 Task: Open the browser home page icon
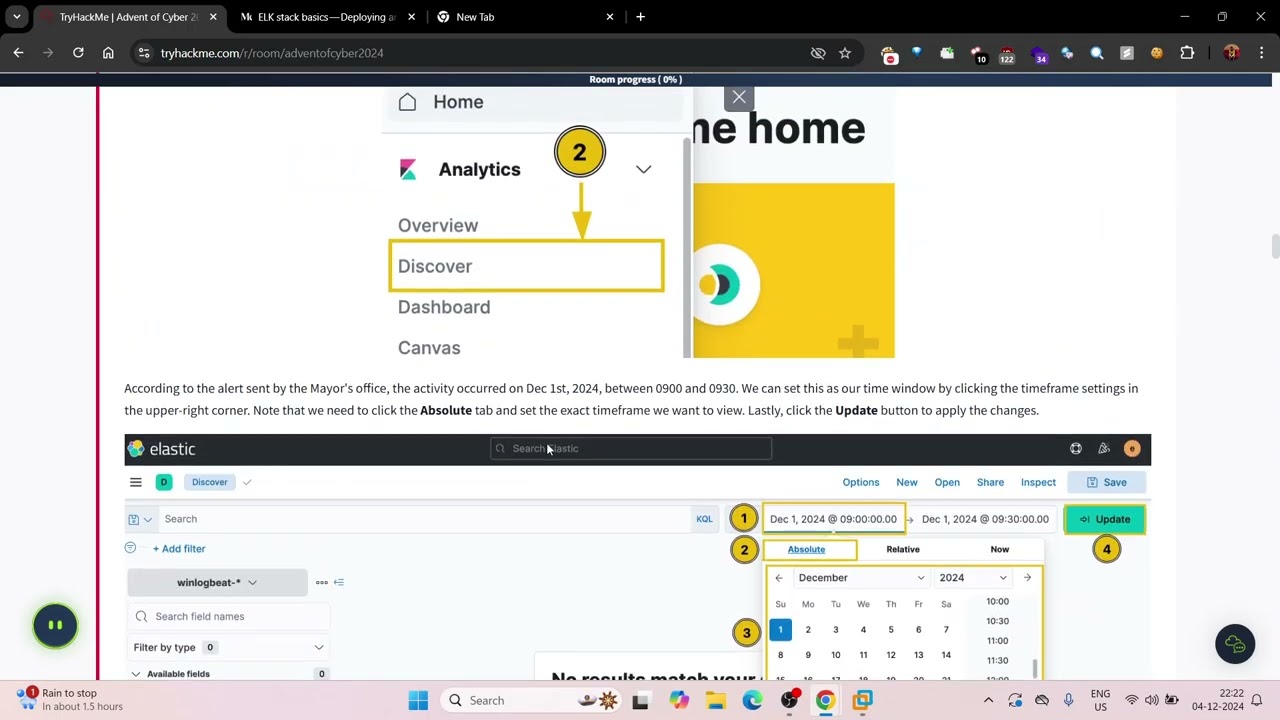click(x=108, y=53)
